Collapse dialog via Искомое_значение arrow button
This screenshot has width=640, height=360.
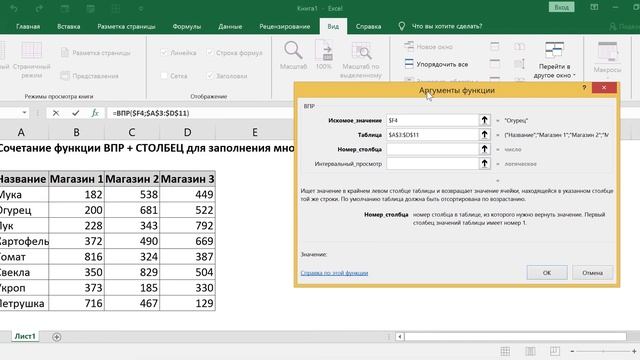[x=484, y=120]
